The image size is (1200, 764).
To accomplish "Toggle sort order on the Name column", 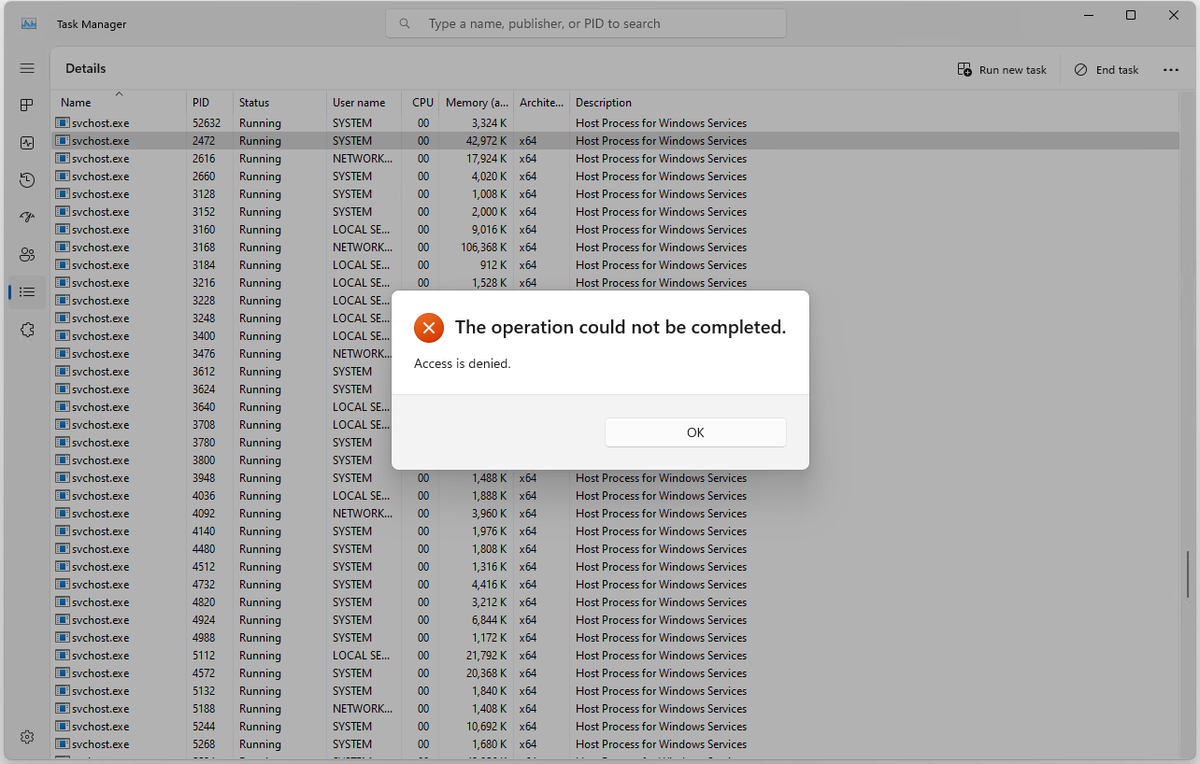I will click(x=75, y=102).
